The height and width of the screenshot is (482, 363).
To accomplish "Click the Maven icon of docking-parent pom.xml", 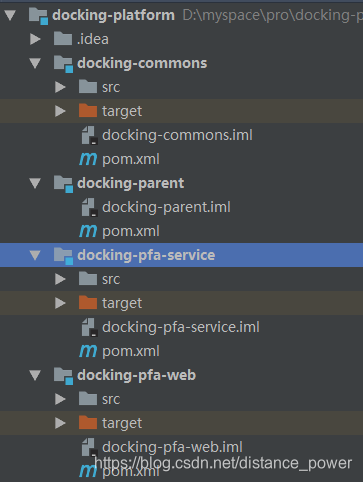I will (x=88, y=231).
